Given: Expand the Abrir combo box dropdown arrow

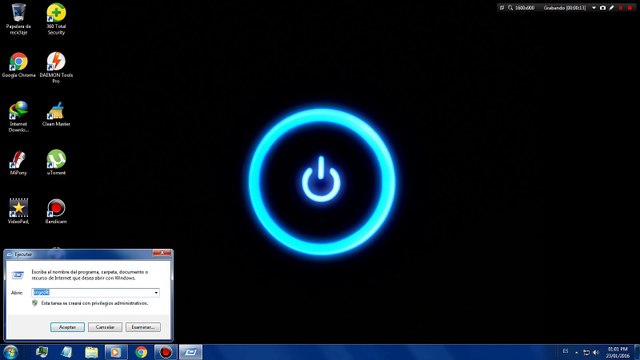Looking at the screenshot, I should click(156, 293).
